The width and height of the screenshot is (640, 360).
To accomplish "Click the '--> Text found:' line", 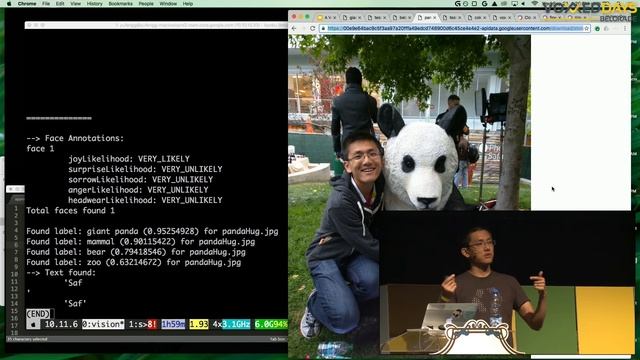I will point(61,273).
